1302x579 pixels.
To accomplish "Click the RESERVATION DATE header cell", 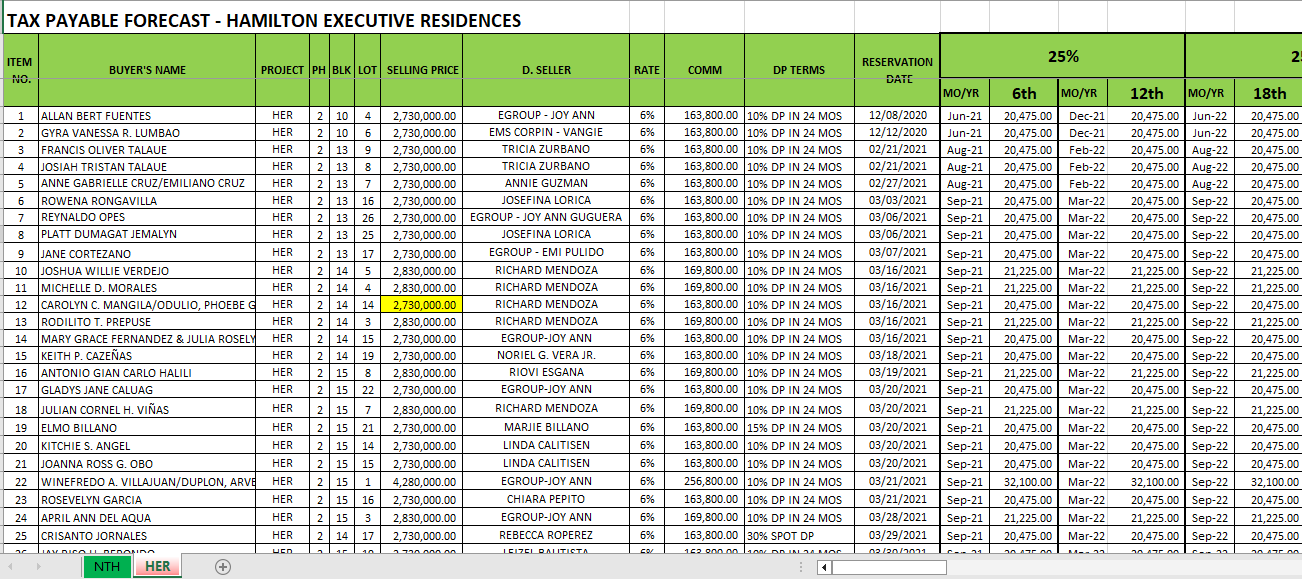I will [x=897, y=70].
